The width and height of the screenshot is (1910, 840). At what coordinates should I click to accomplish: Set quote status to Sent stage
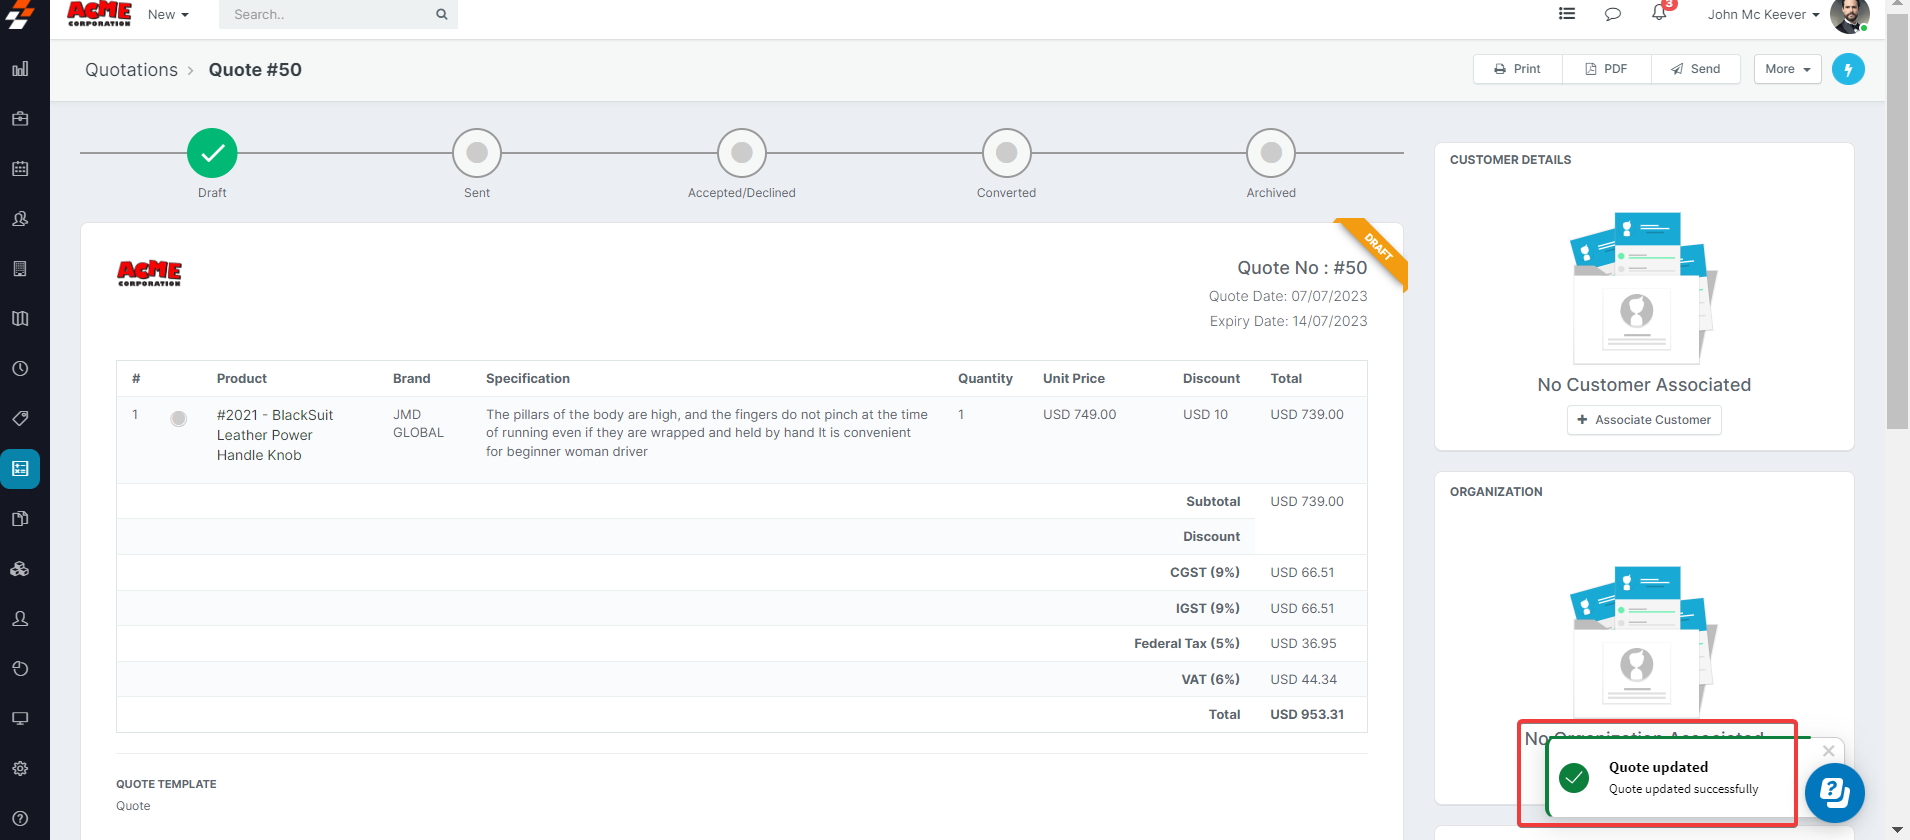pyautogui.click(x=477, y=153)
